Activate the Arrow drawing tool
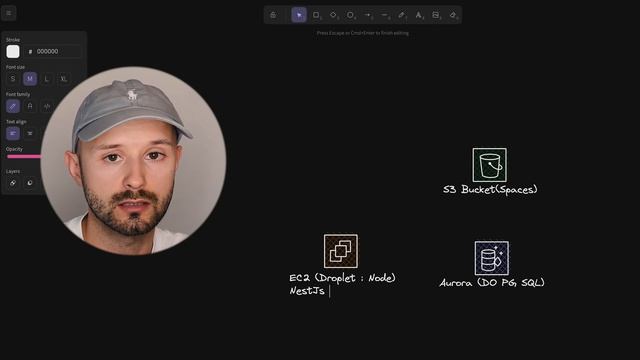 click(367, 15)
